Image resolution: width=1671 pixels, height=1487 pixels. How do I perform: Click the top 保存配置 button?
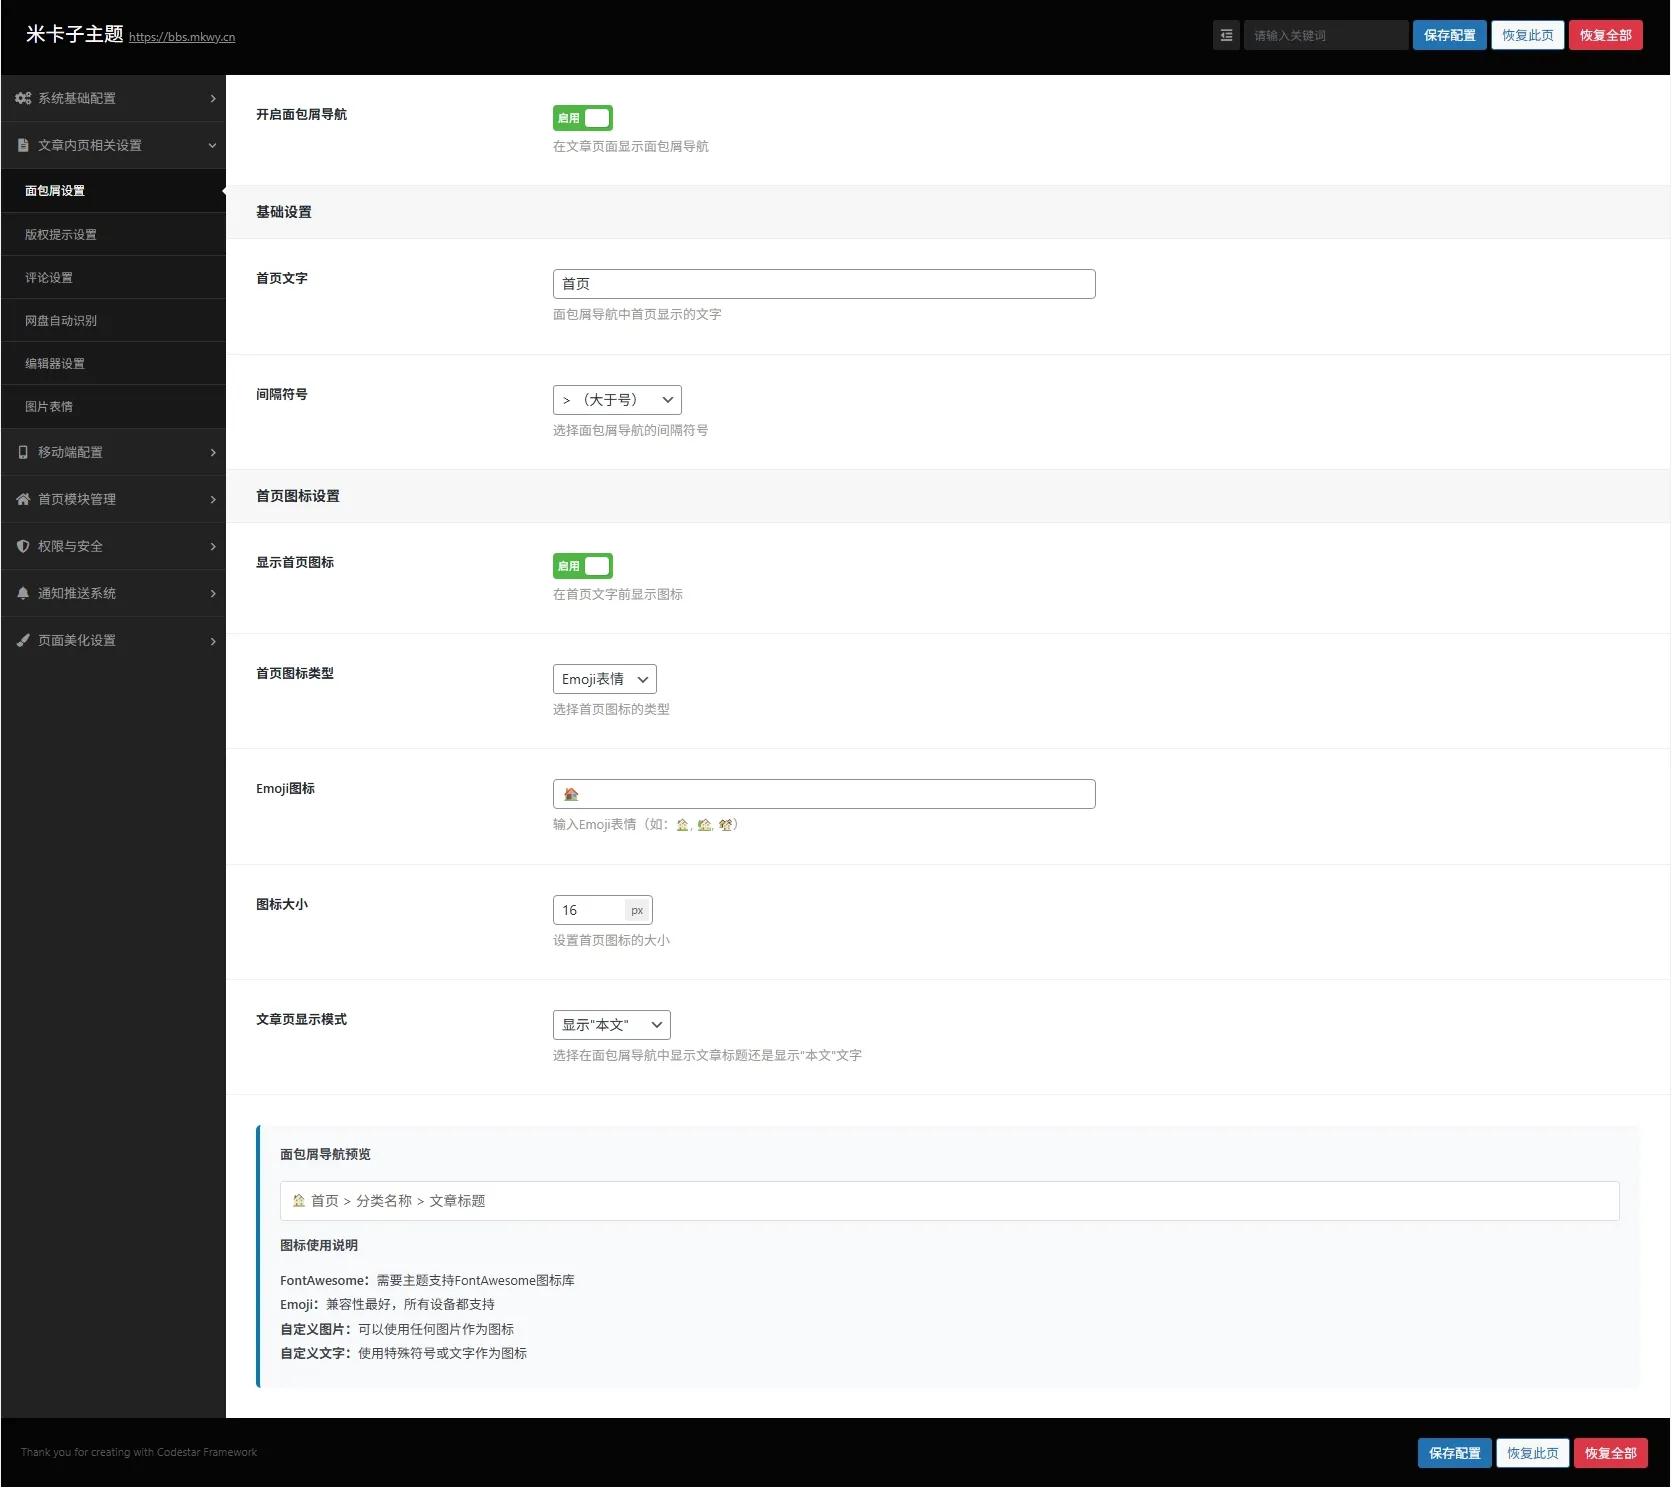pyautogui.click(x=1449, y=35)
